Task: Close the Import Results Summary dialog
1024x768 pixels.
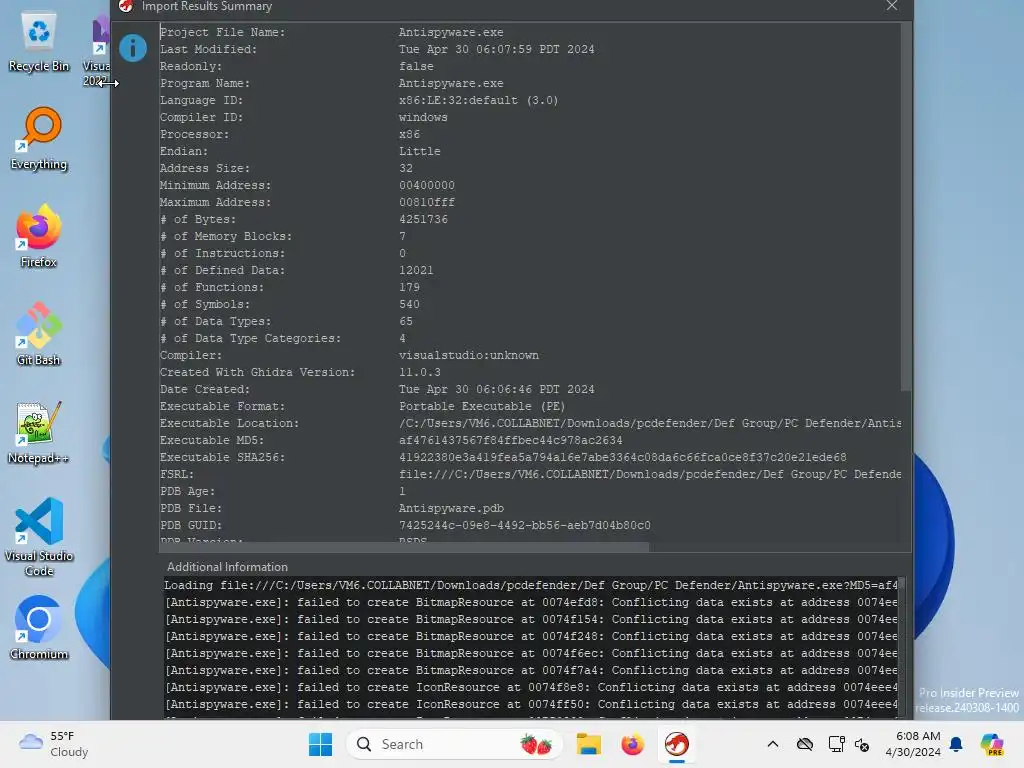Action: point(891,6)
